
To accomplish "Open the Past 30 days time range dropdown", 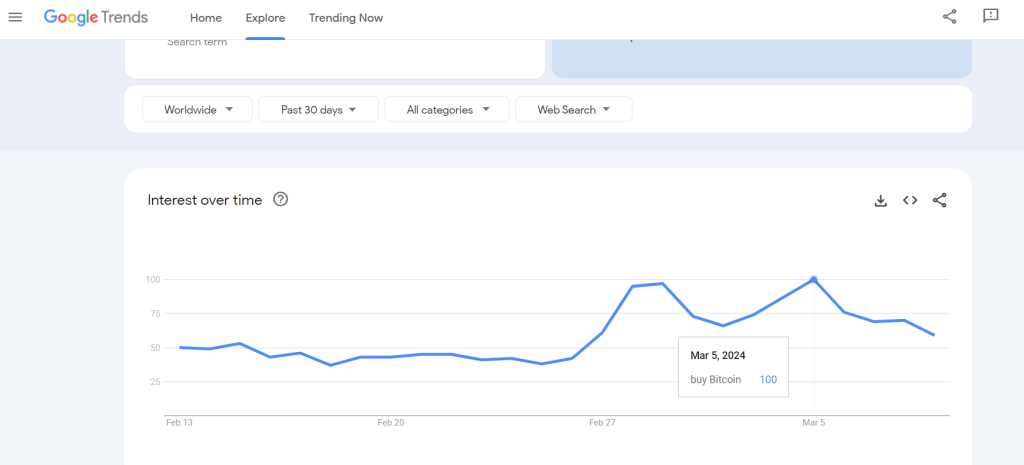I will click(x=319, y=110).
